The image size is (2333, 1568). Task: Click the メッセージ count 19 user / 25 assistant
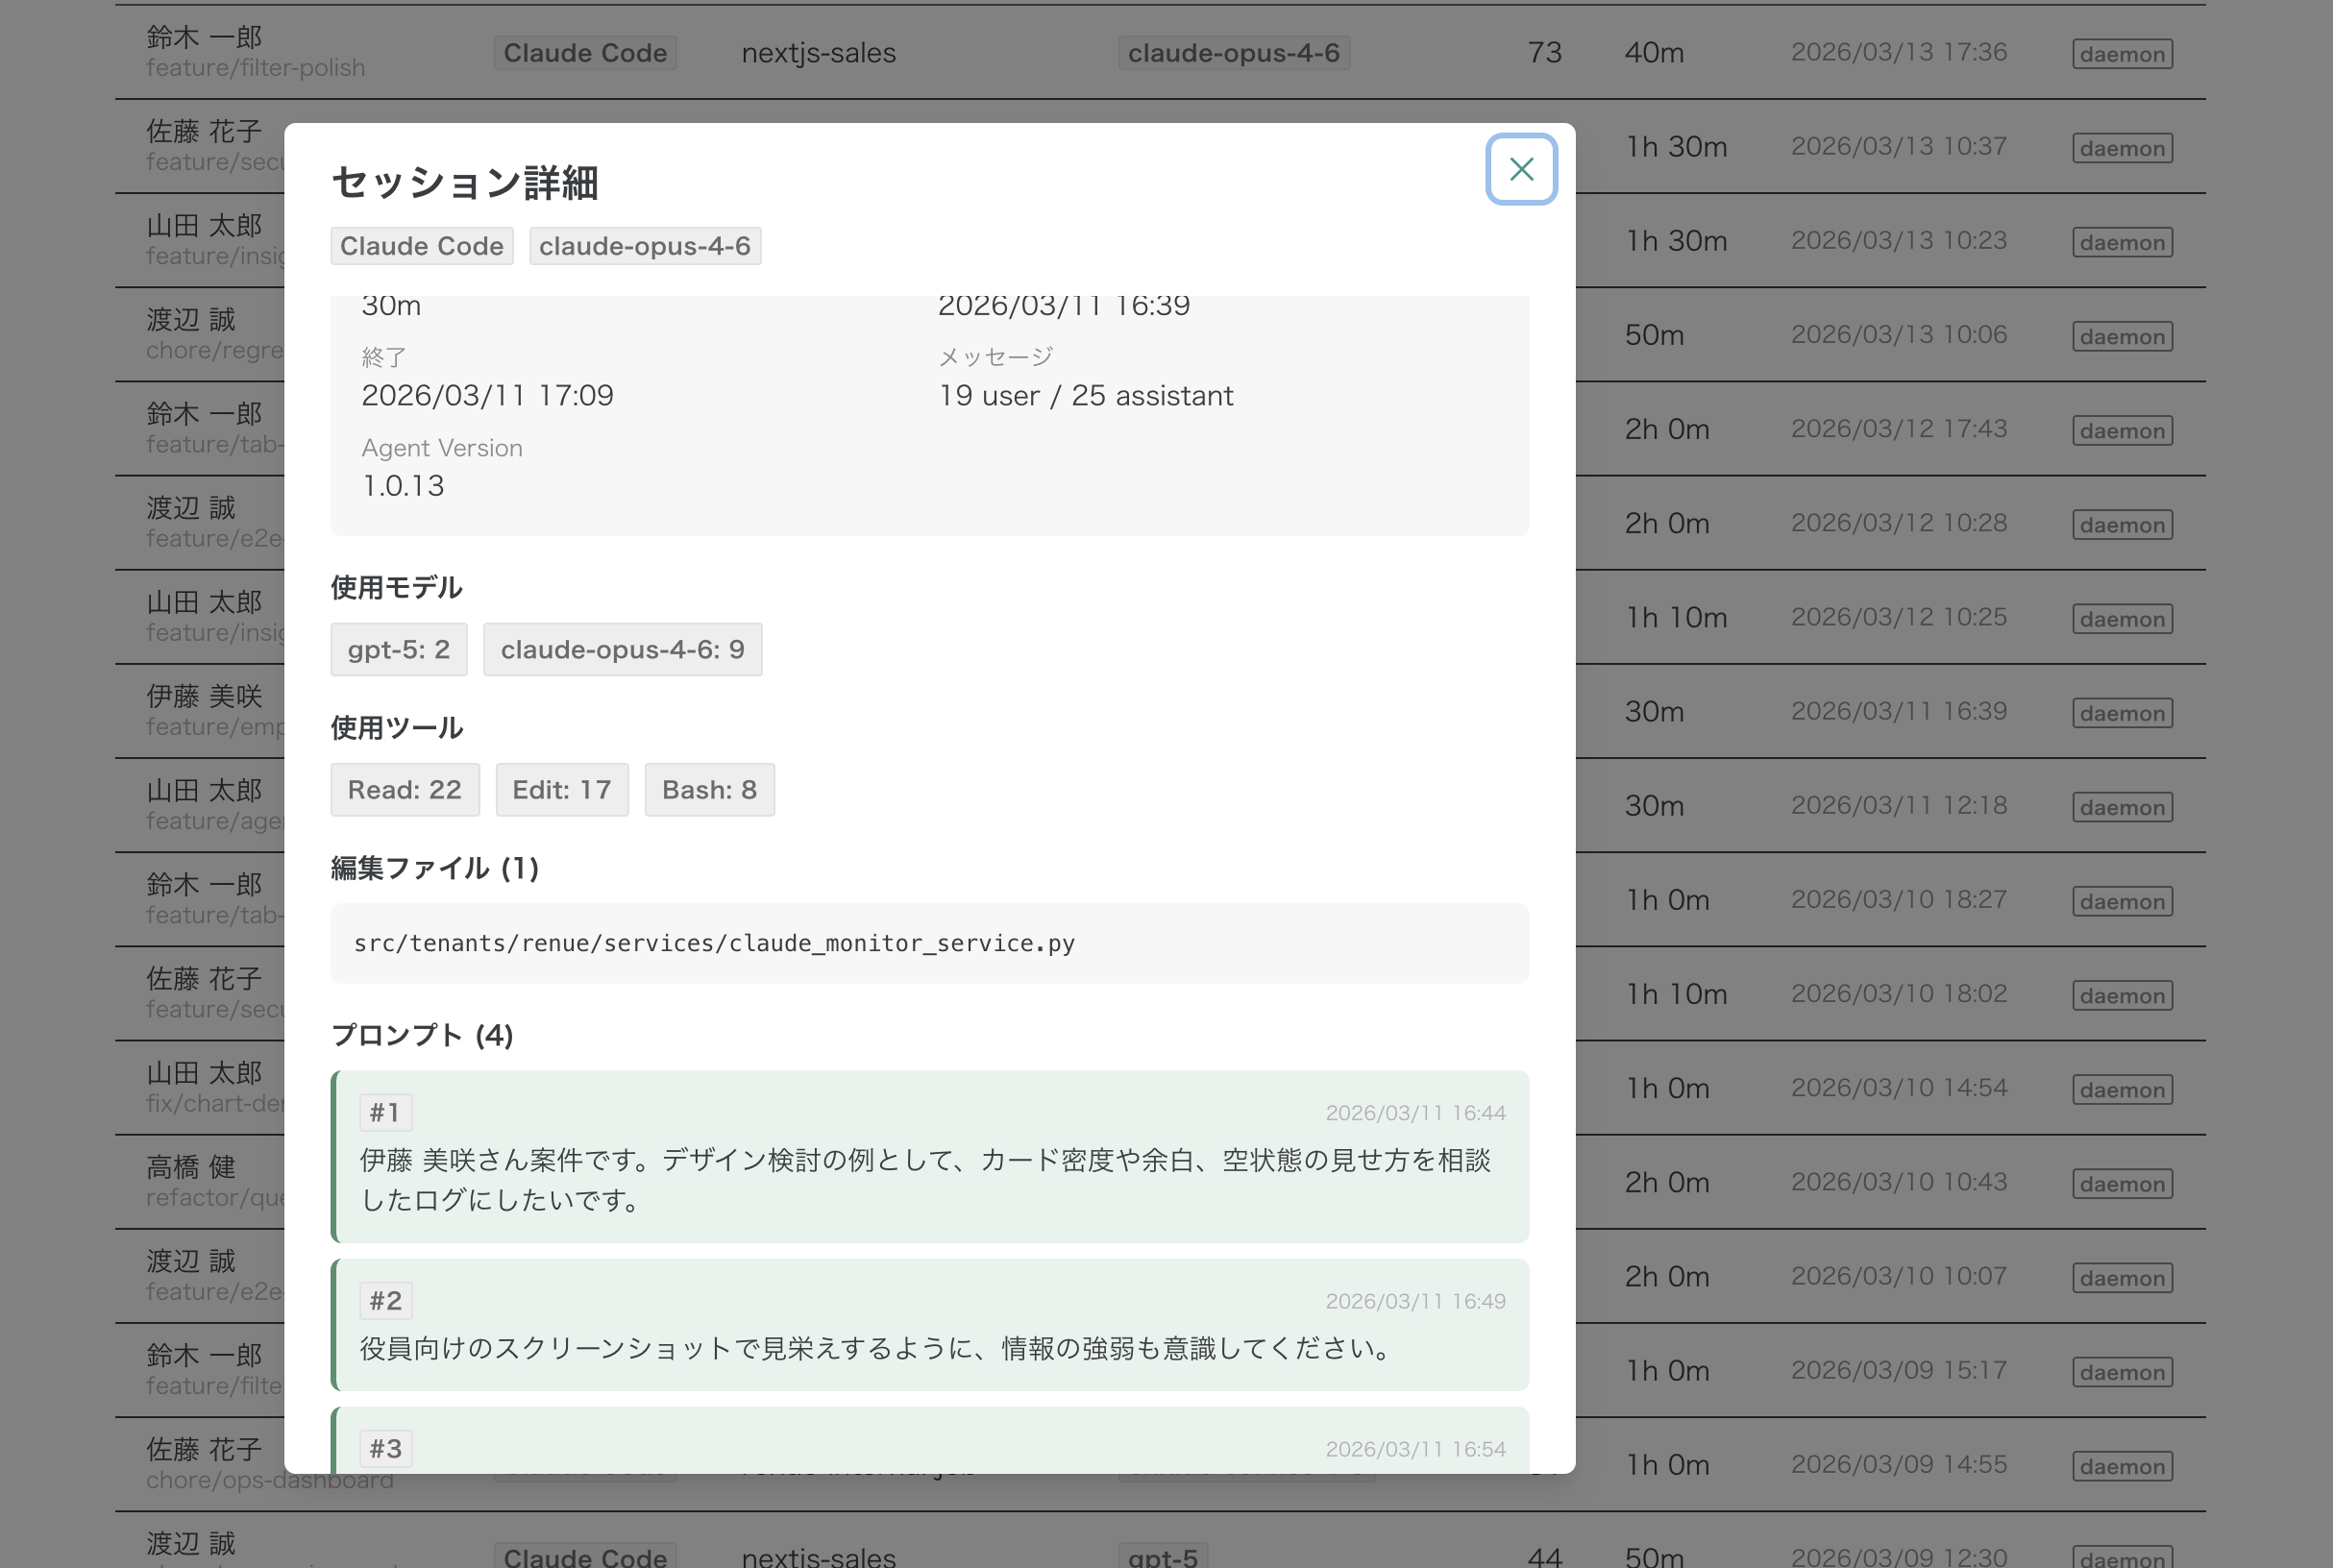(x=1086, y=395)
